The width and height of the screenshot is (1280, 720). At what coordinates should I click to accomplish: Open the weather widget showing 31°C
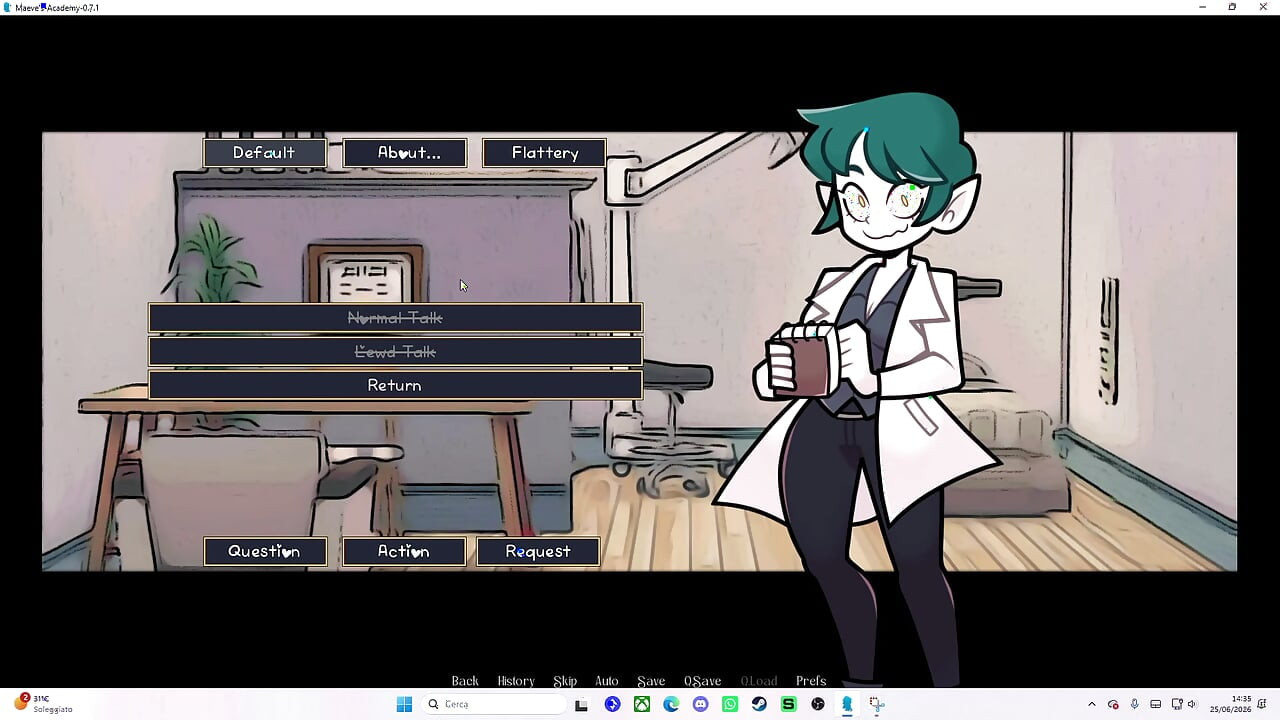pos(43,704)
